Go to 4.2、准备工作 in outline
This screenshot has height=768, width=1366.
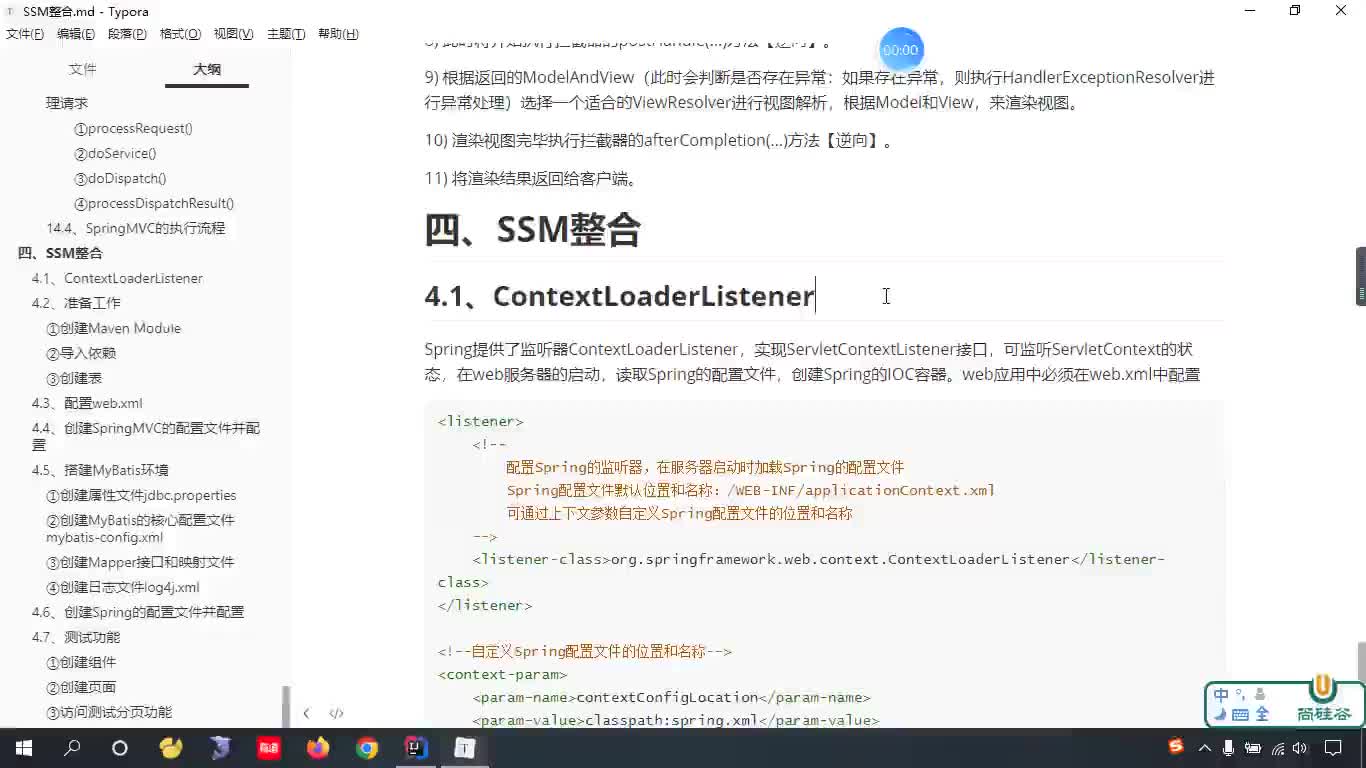pyautogui.click(x=76, y=303)
